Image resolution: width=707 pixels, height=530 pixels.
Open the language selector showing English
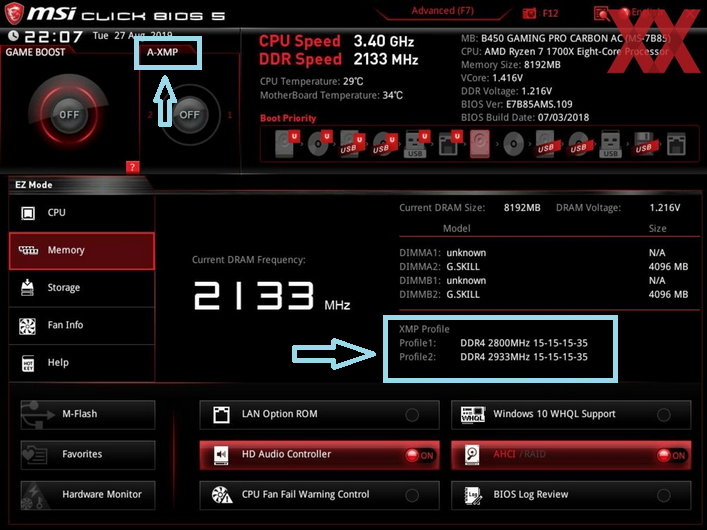click(643, 13)
